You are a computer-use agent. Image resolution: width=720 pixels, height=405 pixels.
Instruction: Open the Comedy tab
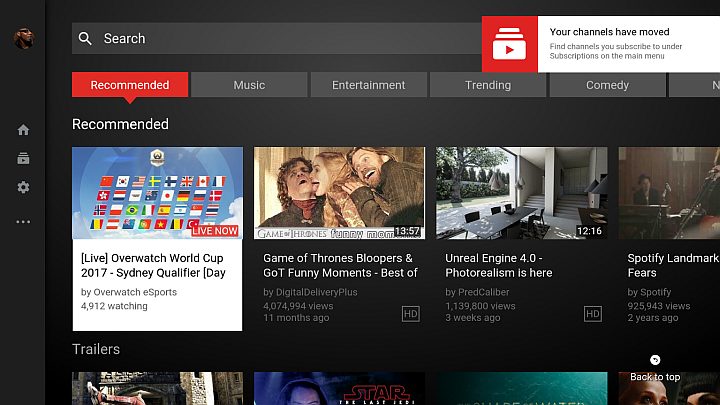point(607,85)
